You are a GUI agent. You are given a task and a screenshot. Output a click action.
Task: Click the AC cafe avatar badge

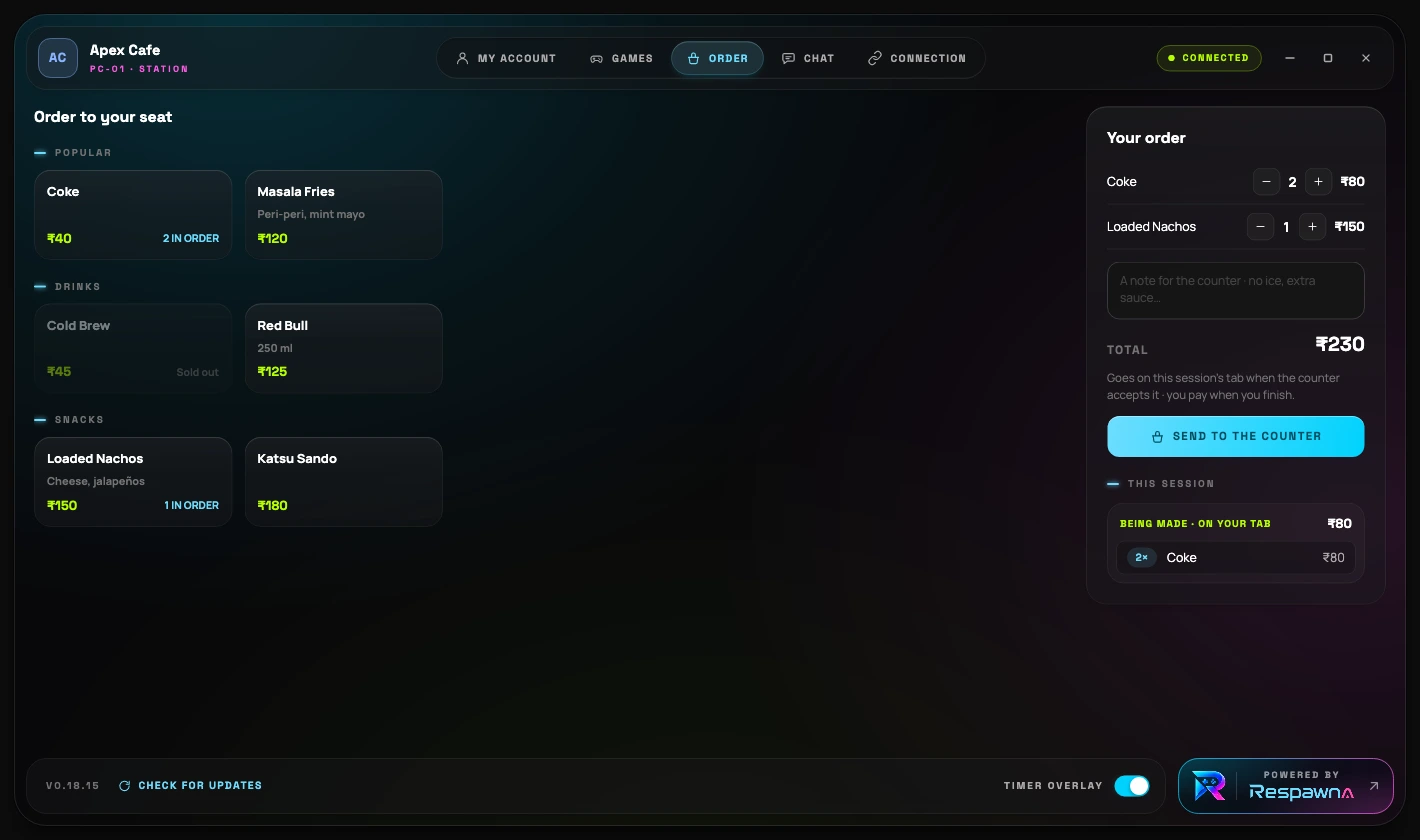(58, 58)
